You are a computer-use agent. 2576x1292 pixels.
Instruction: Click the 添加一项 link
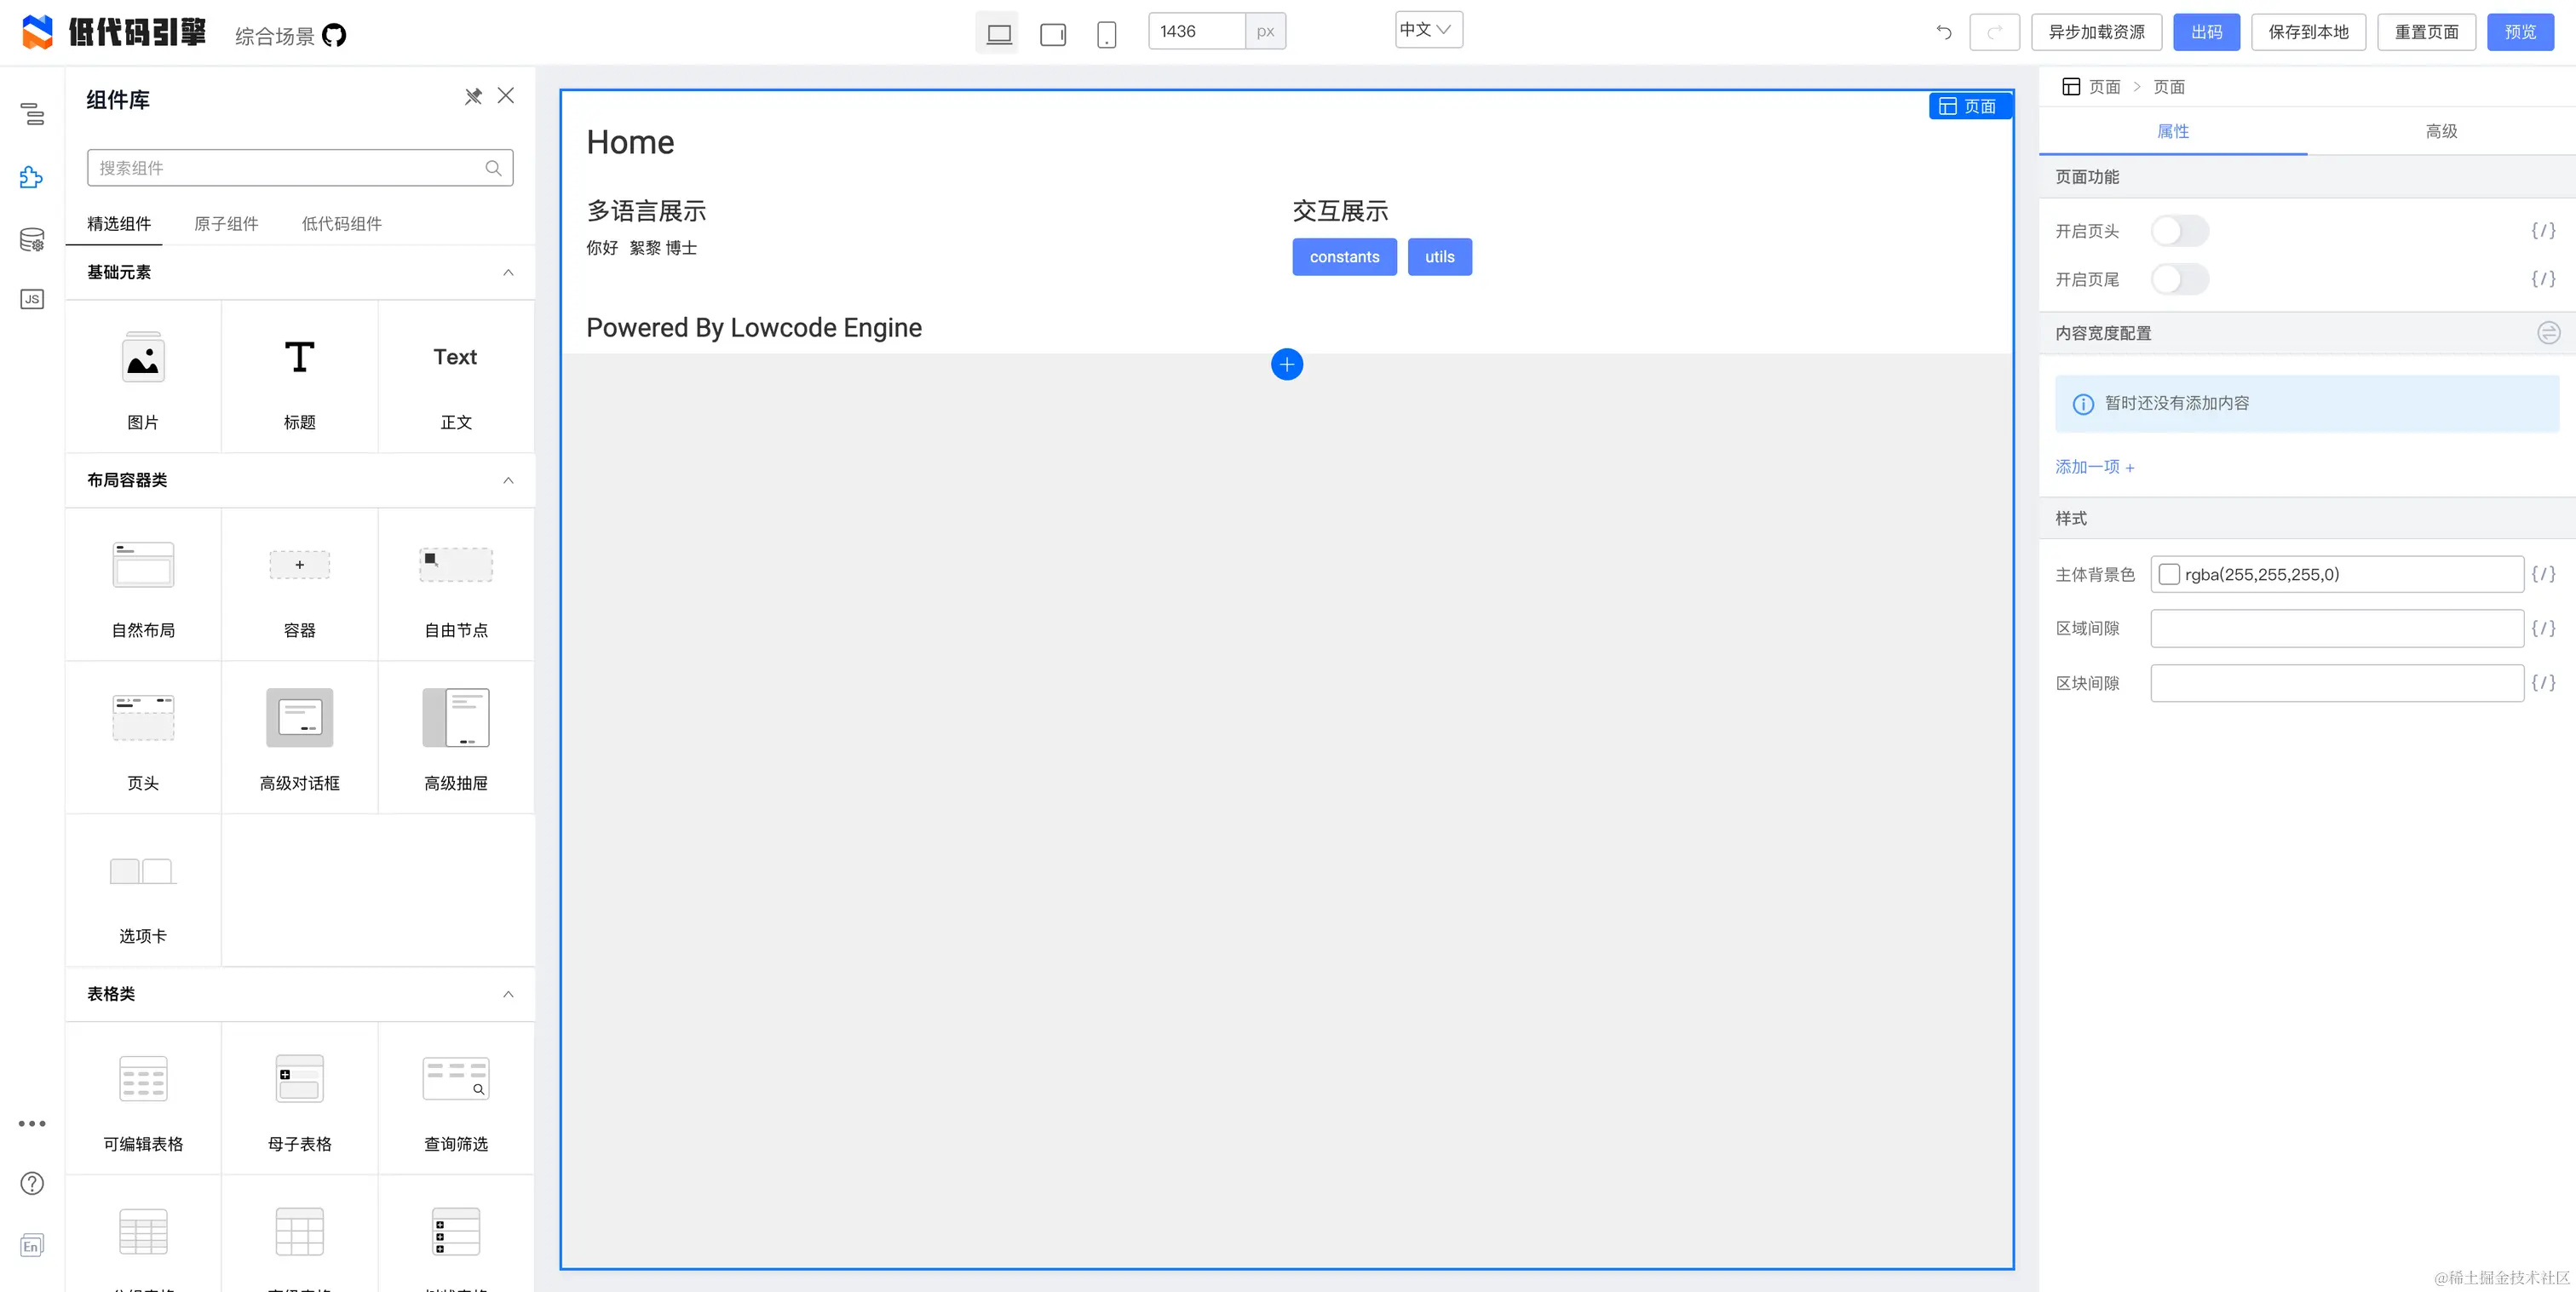2095,467
